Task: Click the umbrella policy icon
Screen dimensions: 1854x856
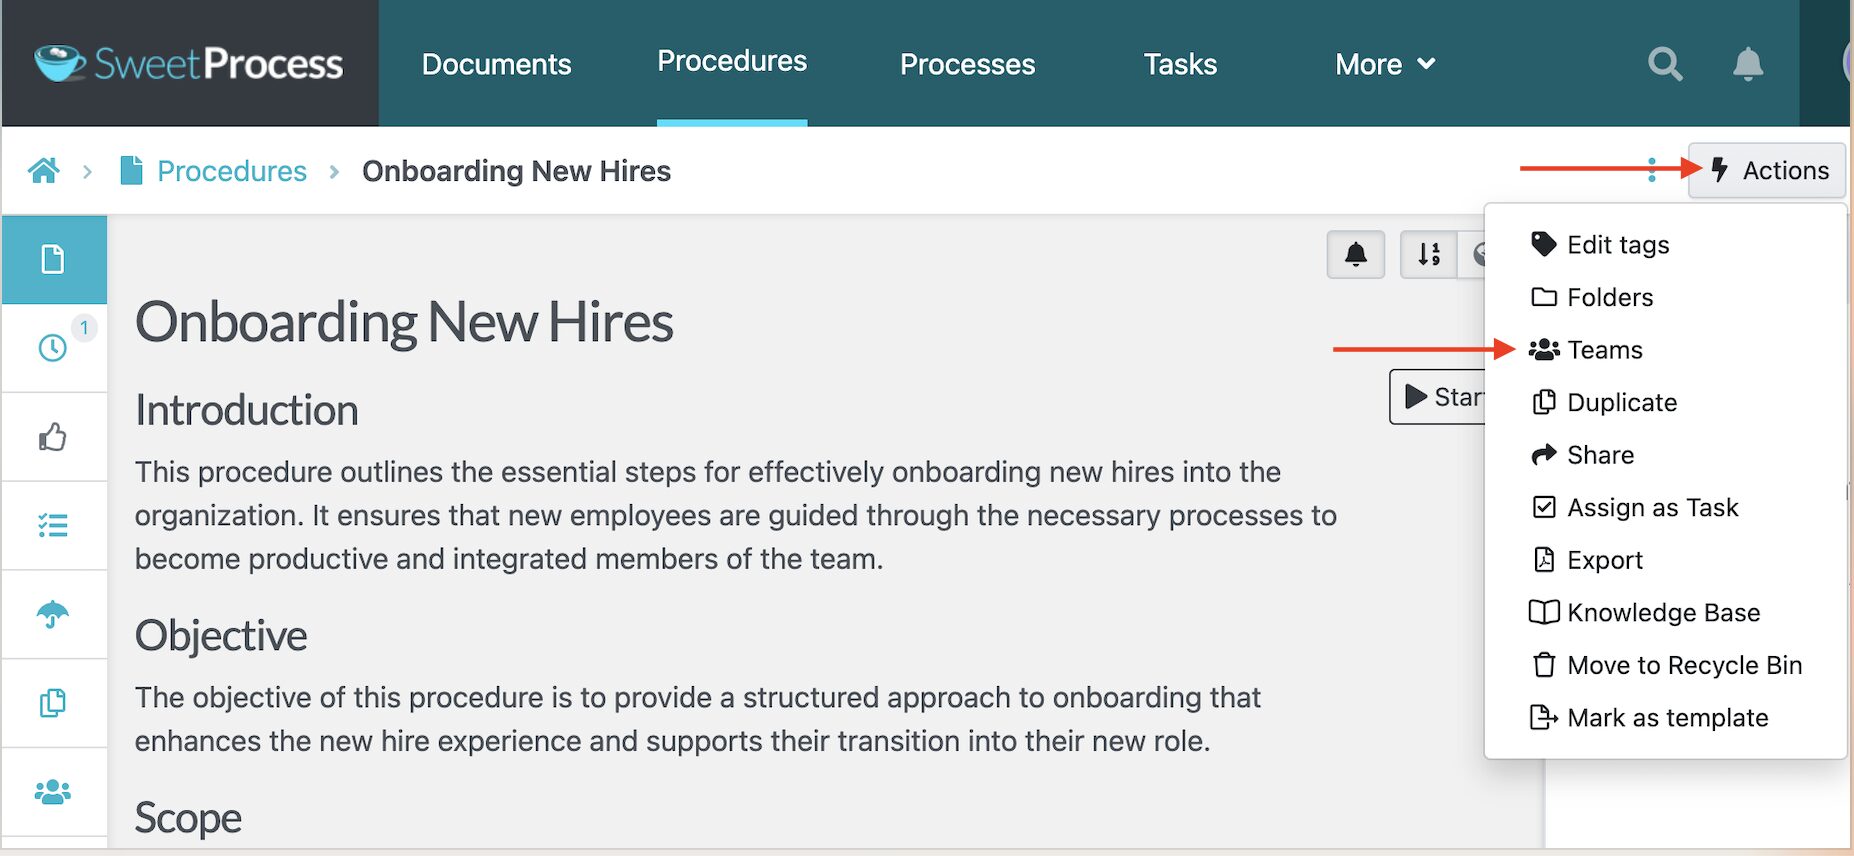Action: point(53,614)
